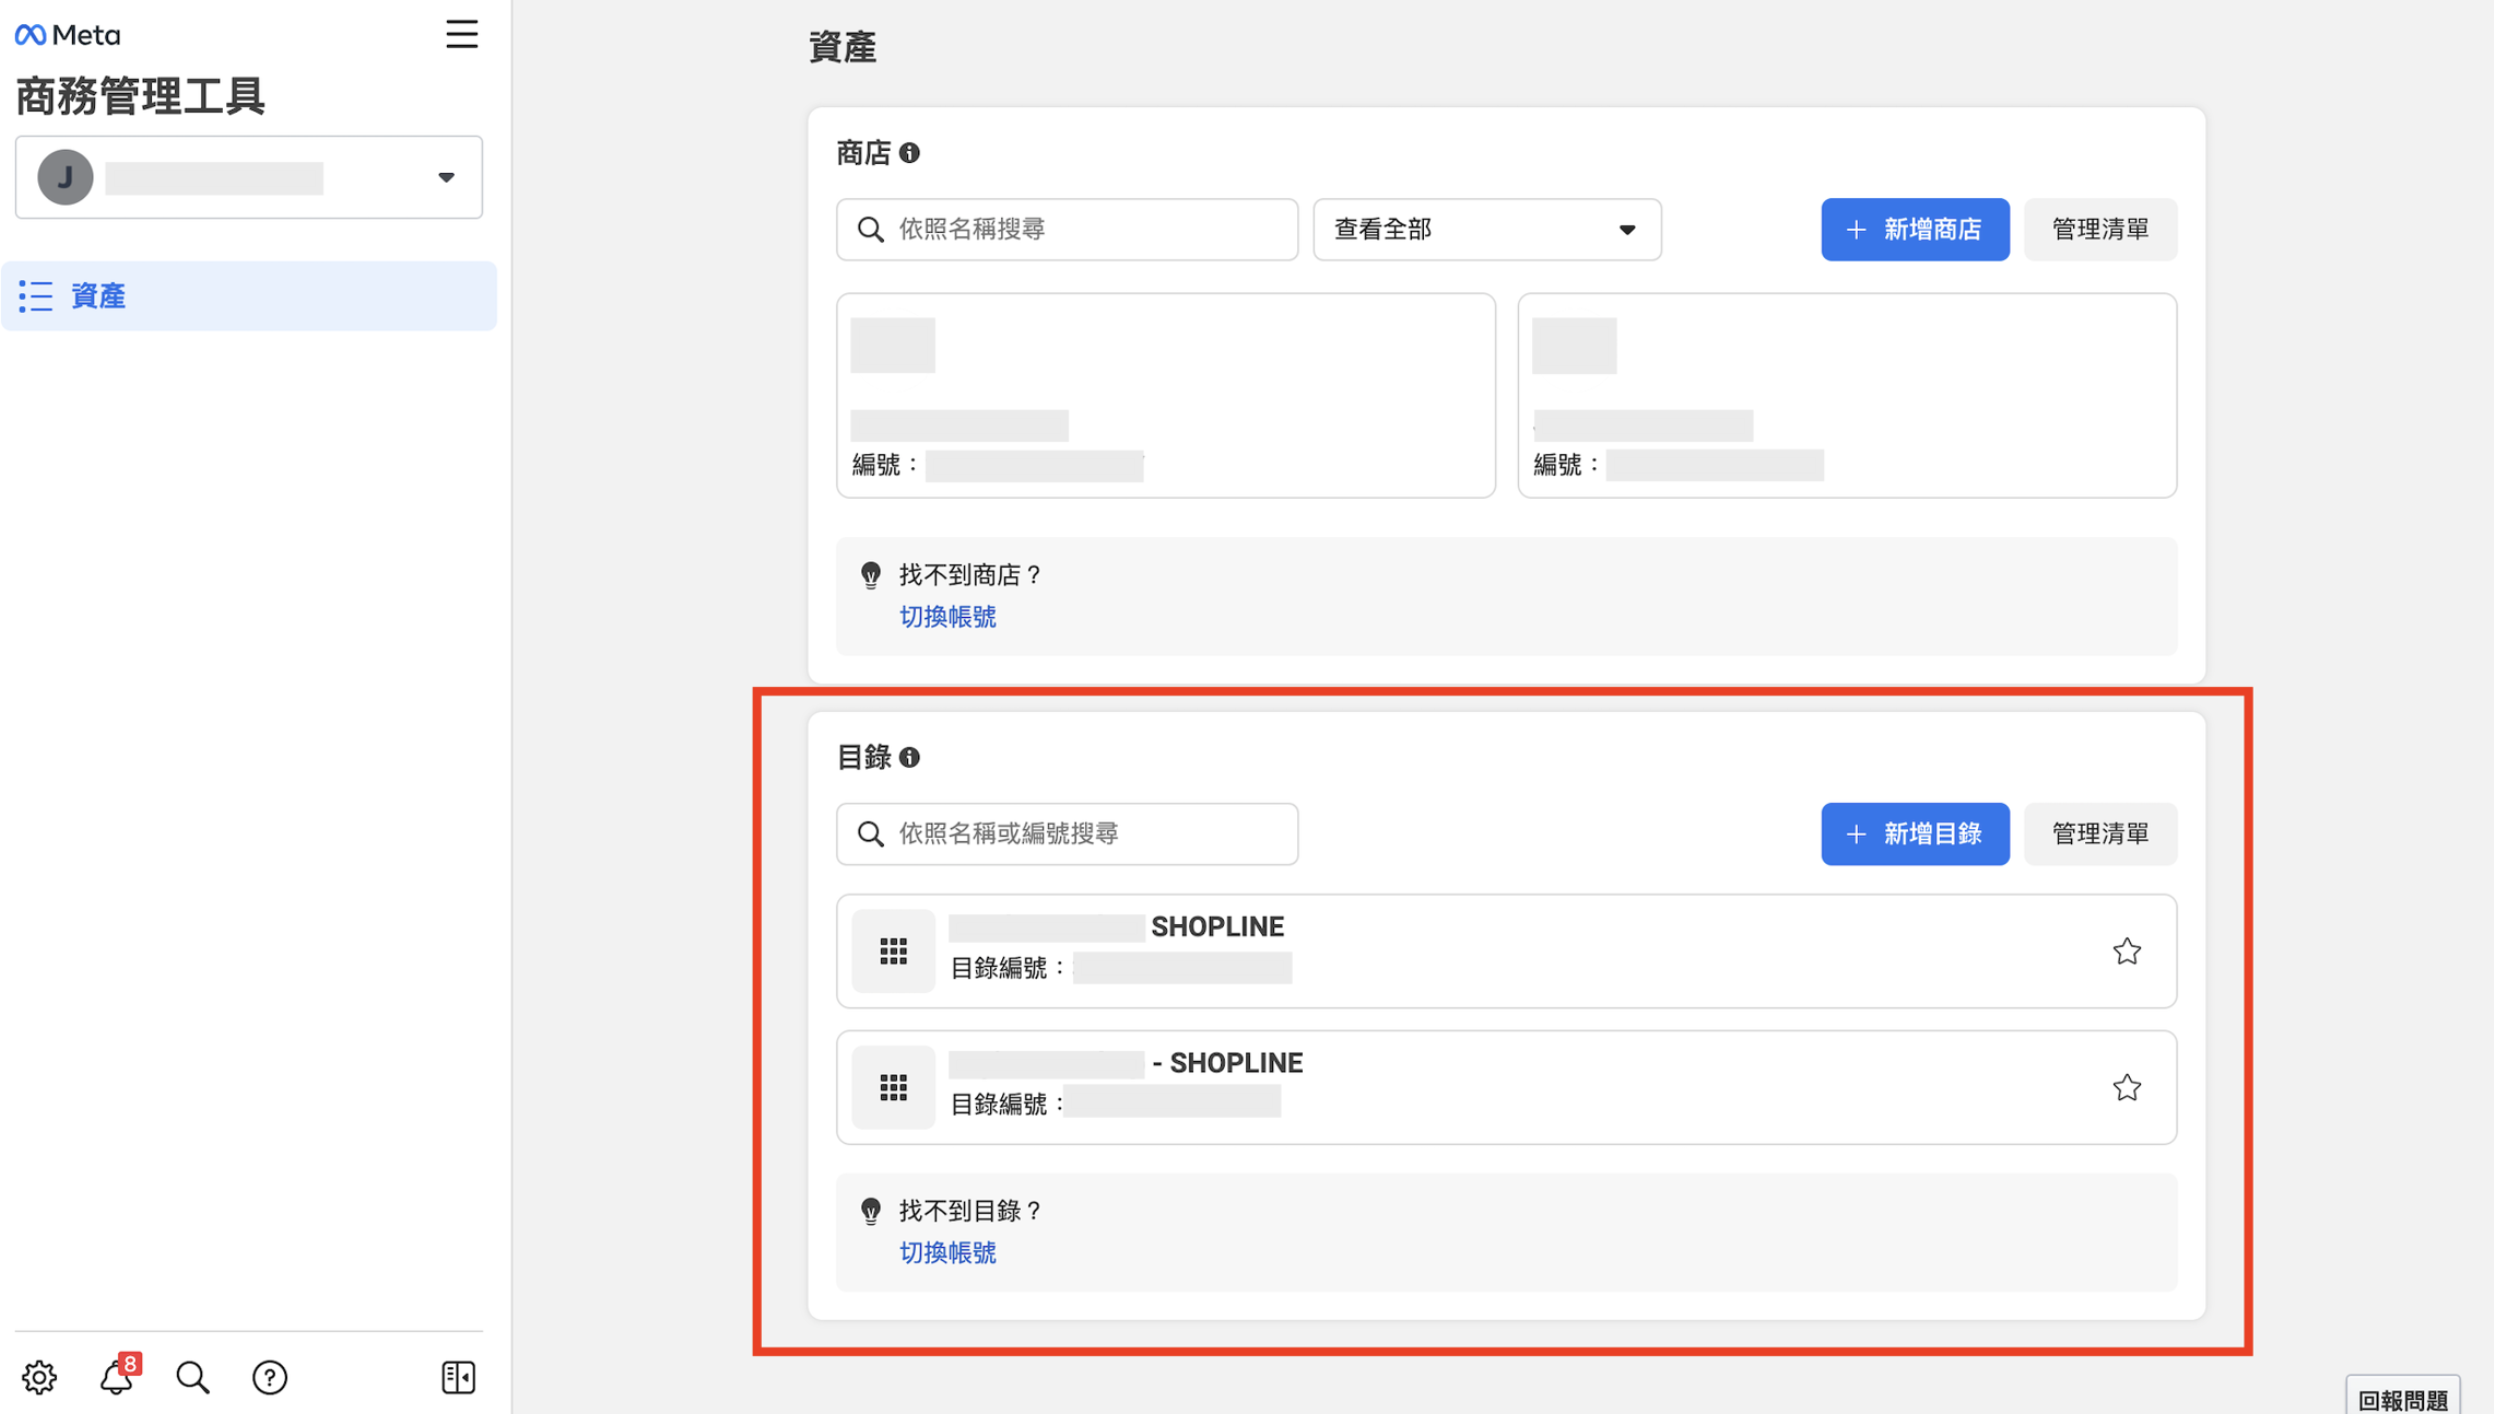The height and width of the screenshot is (1414, 2494).
Task: Click the 回報問題 button
Action: tap(2402, 1398)
